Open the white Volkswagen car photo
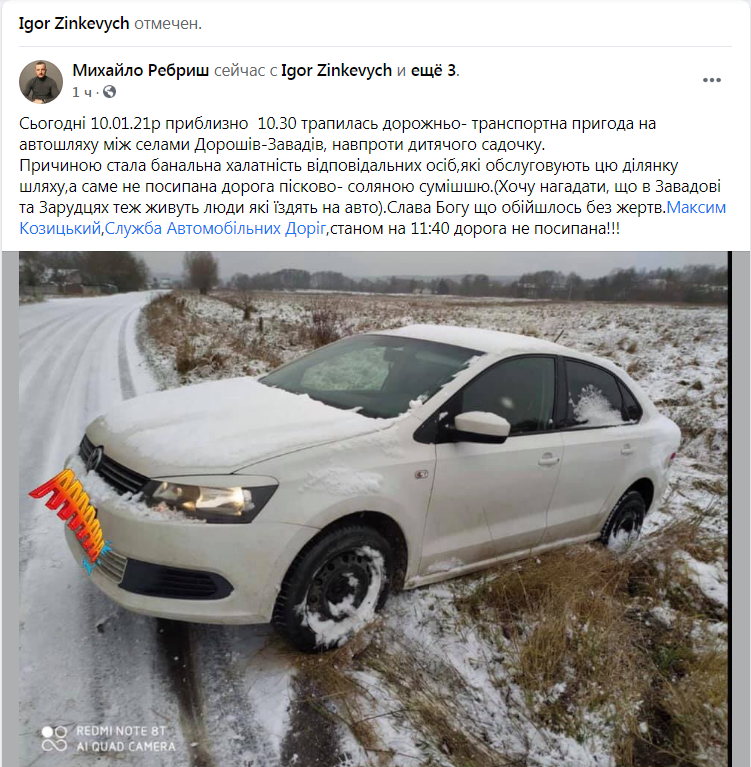 click(x=373, y=509)
